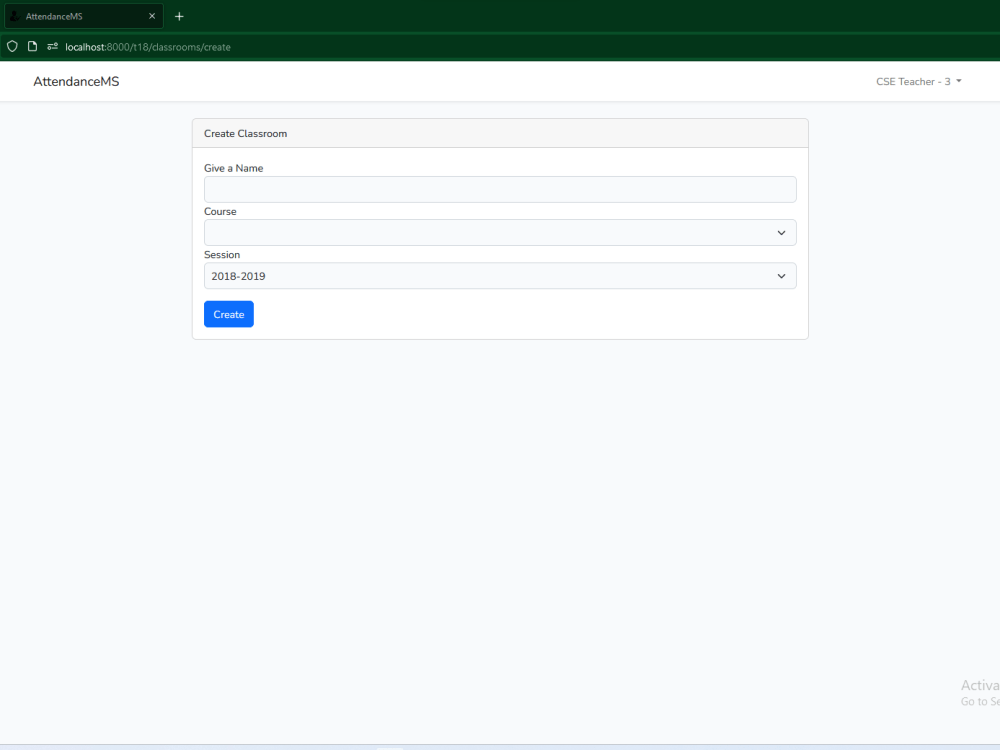
Task: Open the CSE Teacher - 3 account menu
Action: [x=917, y=81]
